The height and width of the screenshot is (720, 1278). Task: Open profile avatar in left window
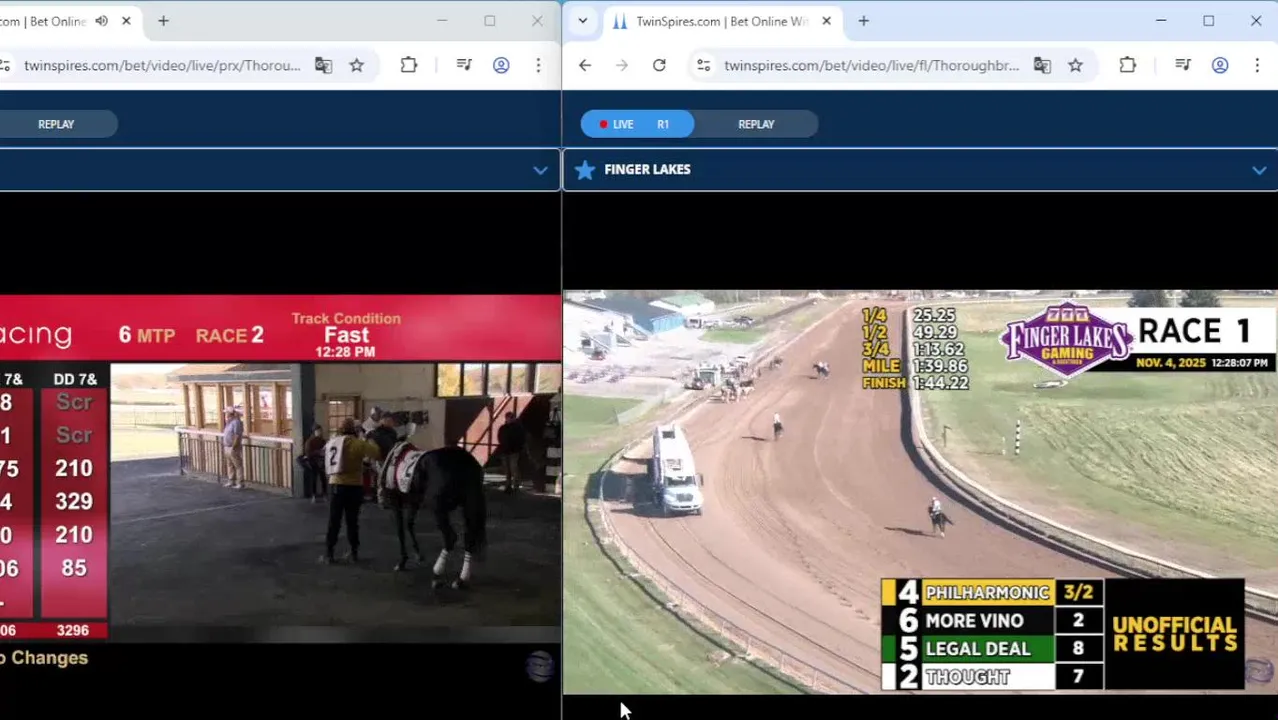coord(501,65)
